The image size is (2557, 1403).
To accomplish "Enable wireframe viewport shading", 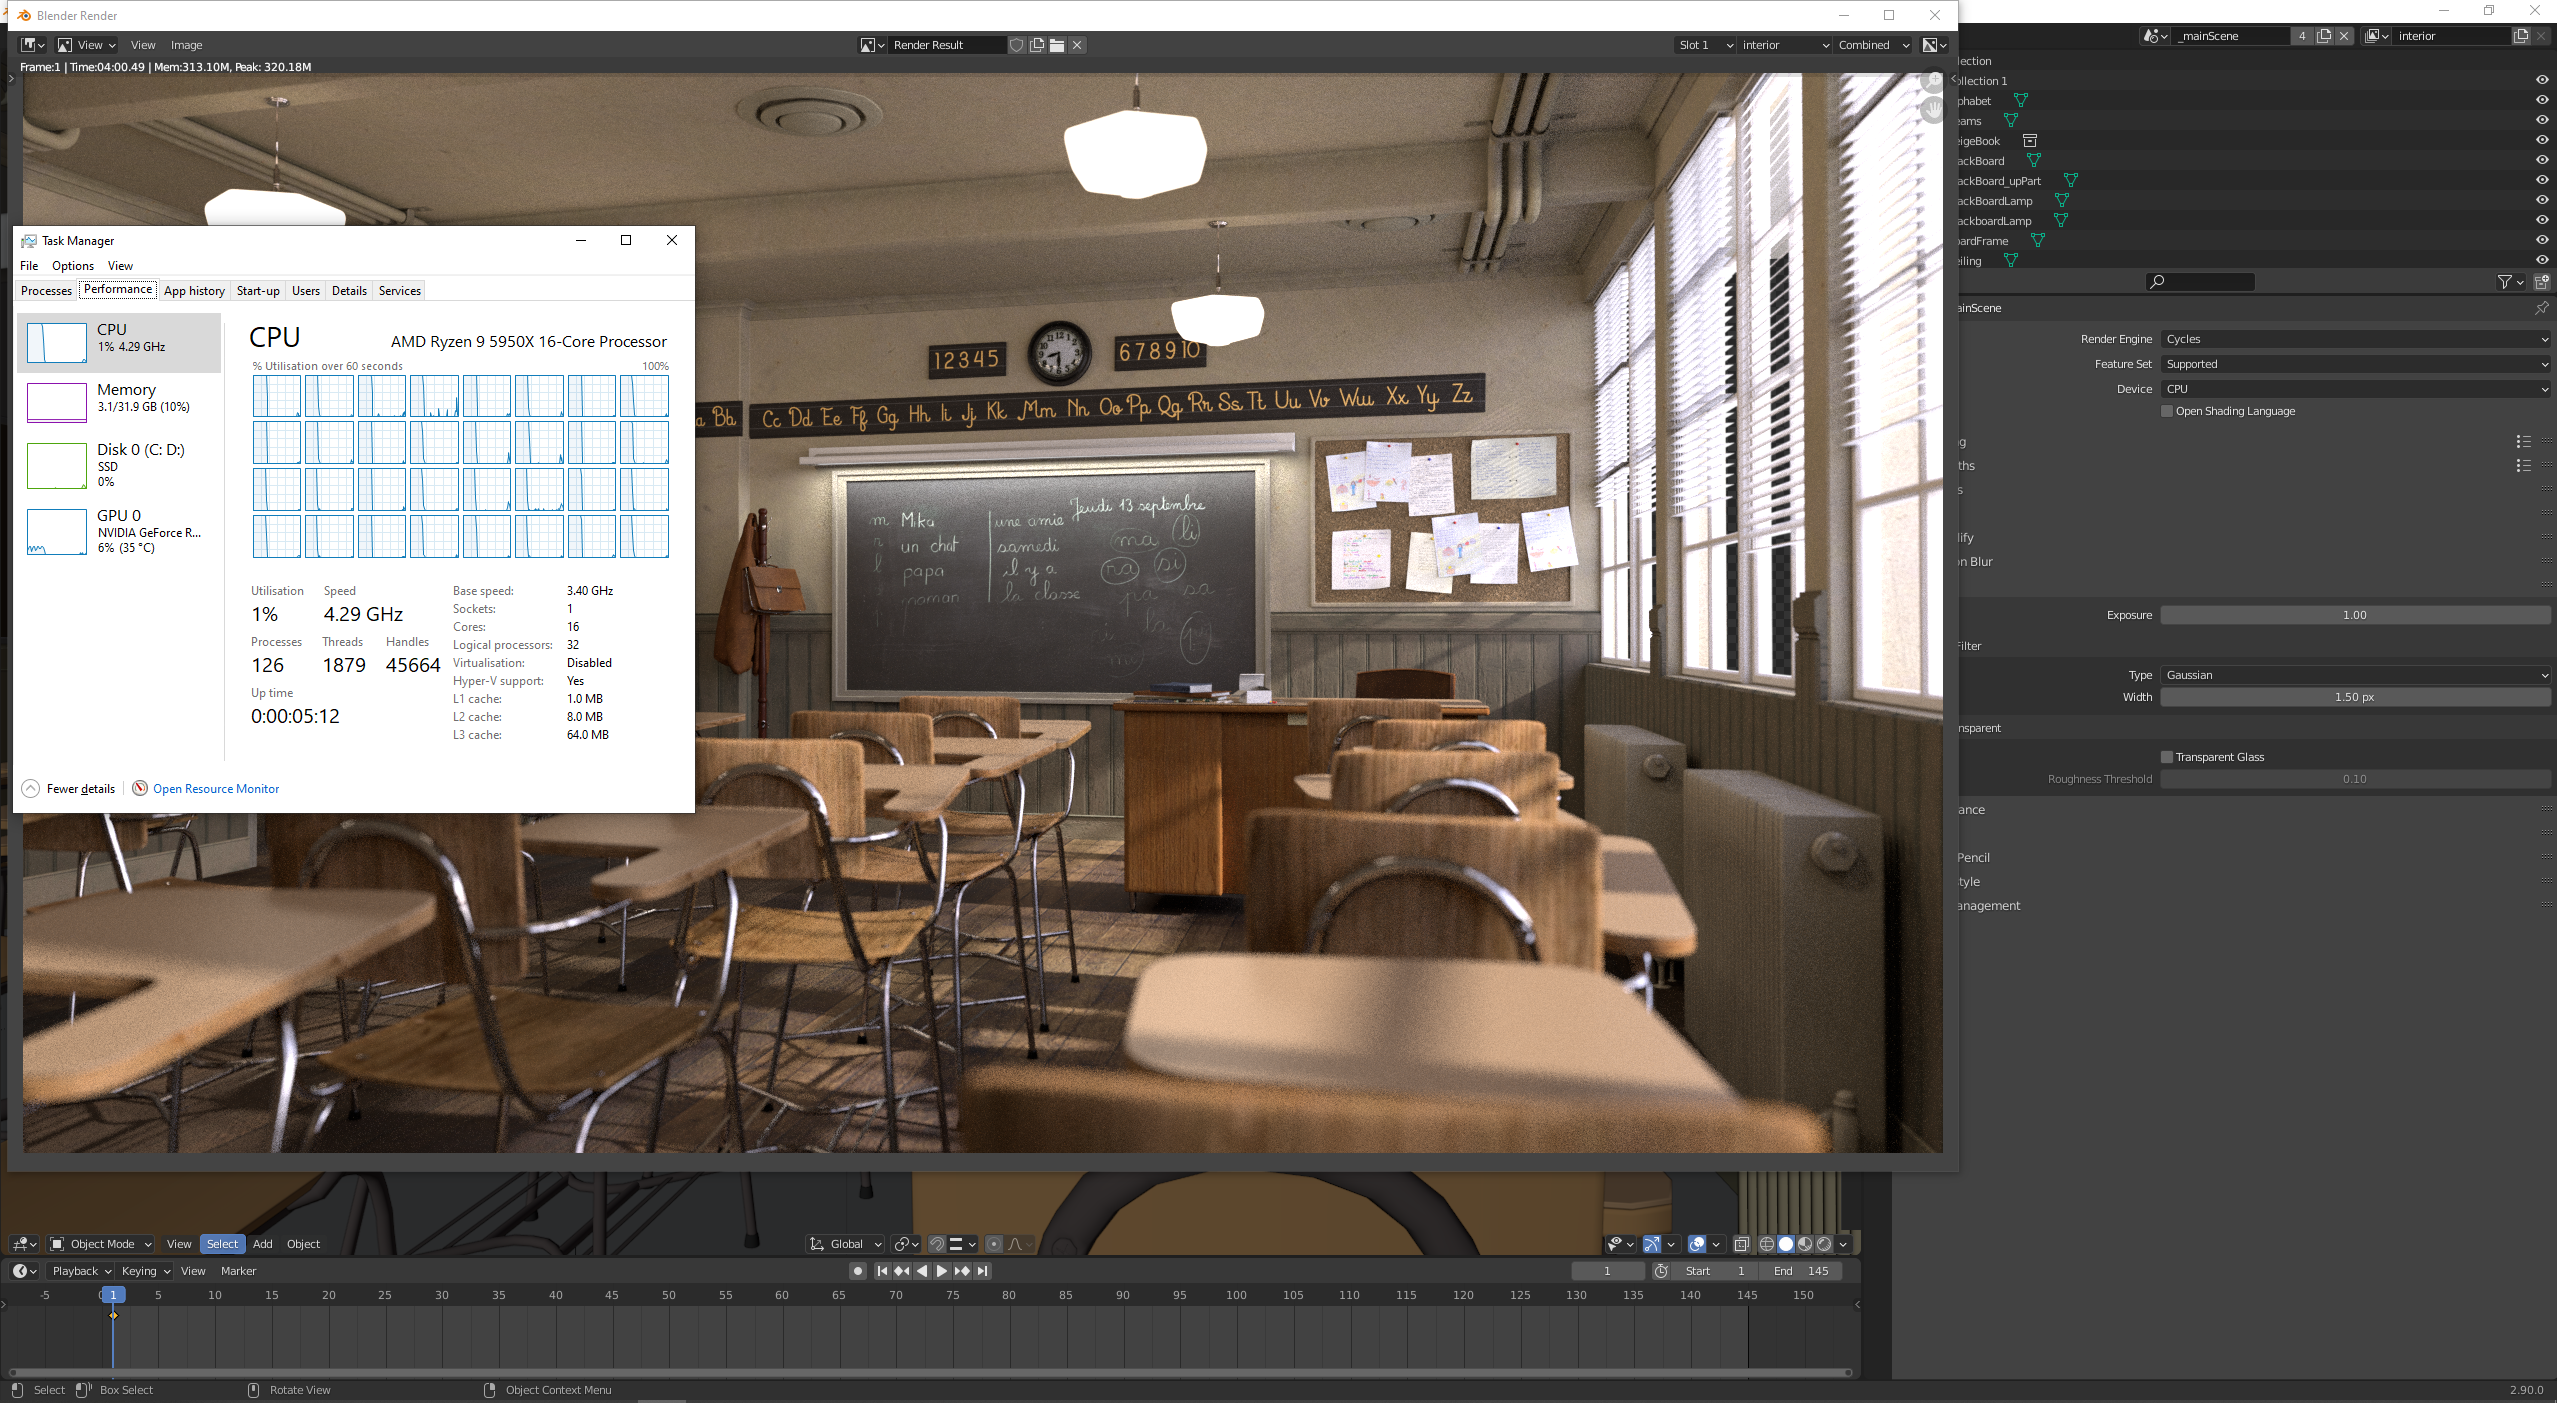I will click(1767, 1244).
